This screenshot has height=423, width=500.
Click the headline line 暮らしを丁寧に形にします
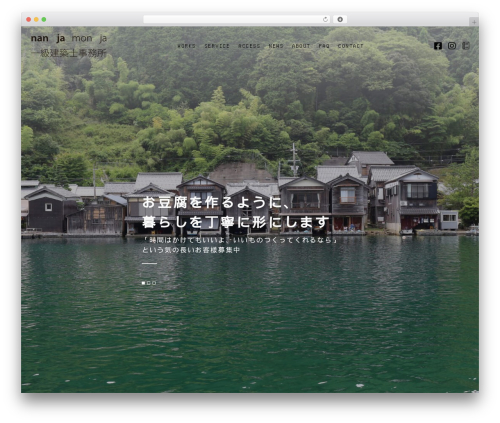point(236,222)
